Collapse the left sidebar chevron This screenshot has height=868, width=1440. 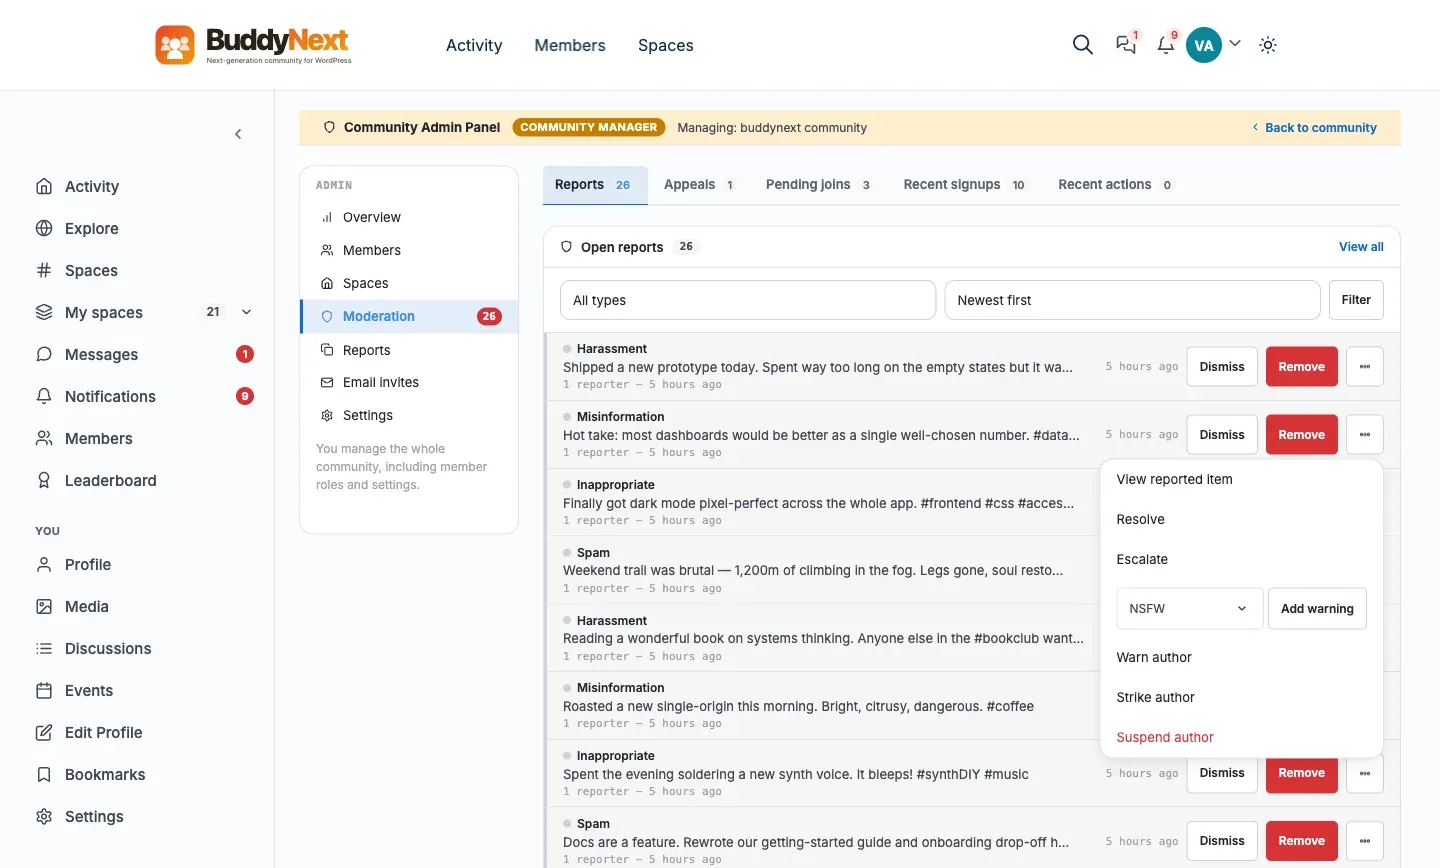click(x=238, y=134)
